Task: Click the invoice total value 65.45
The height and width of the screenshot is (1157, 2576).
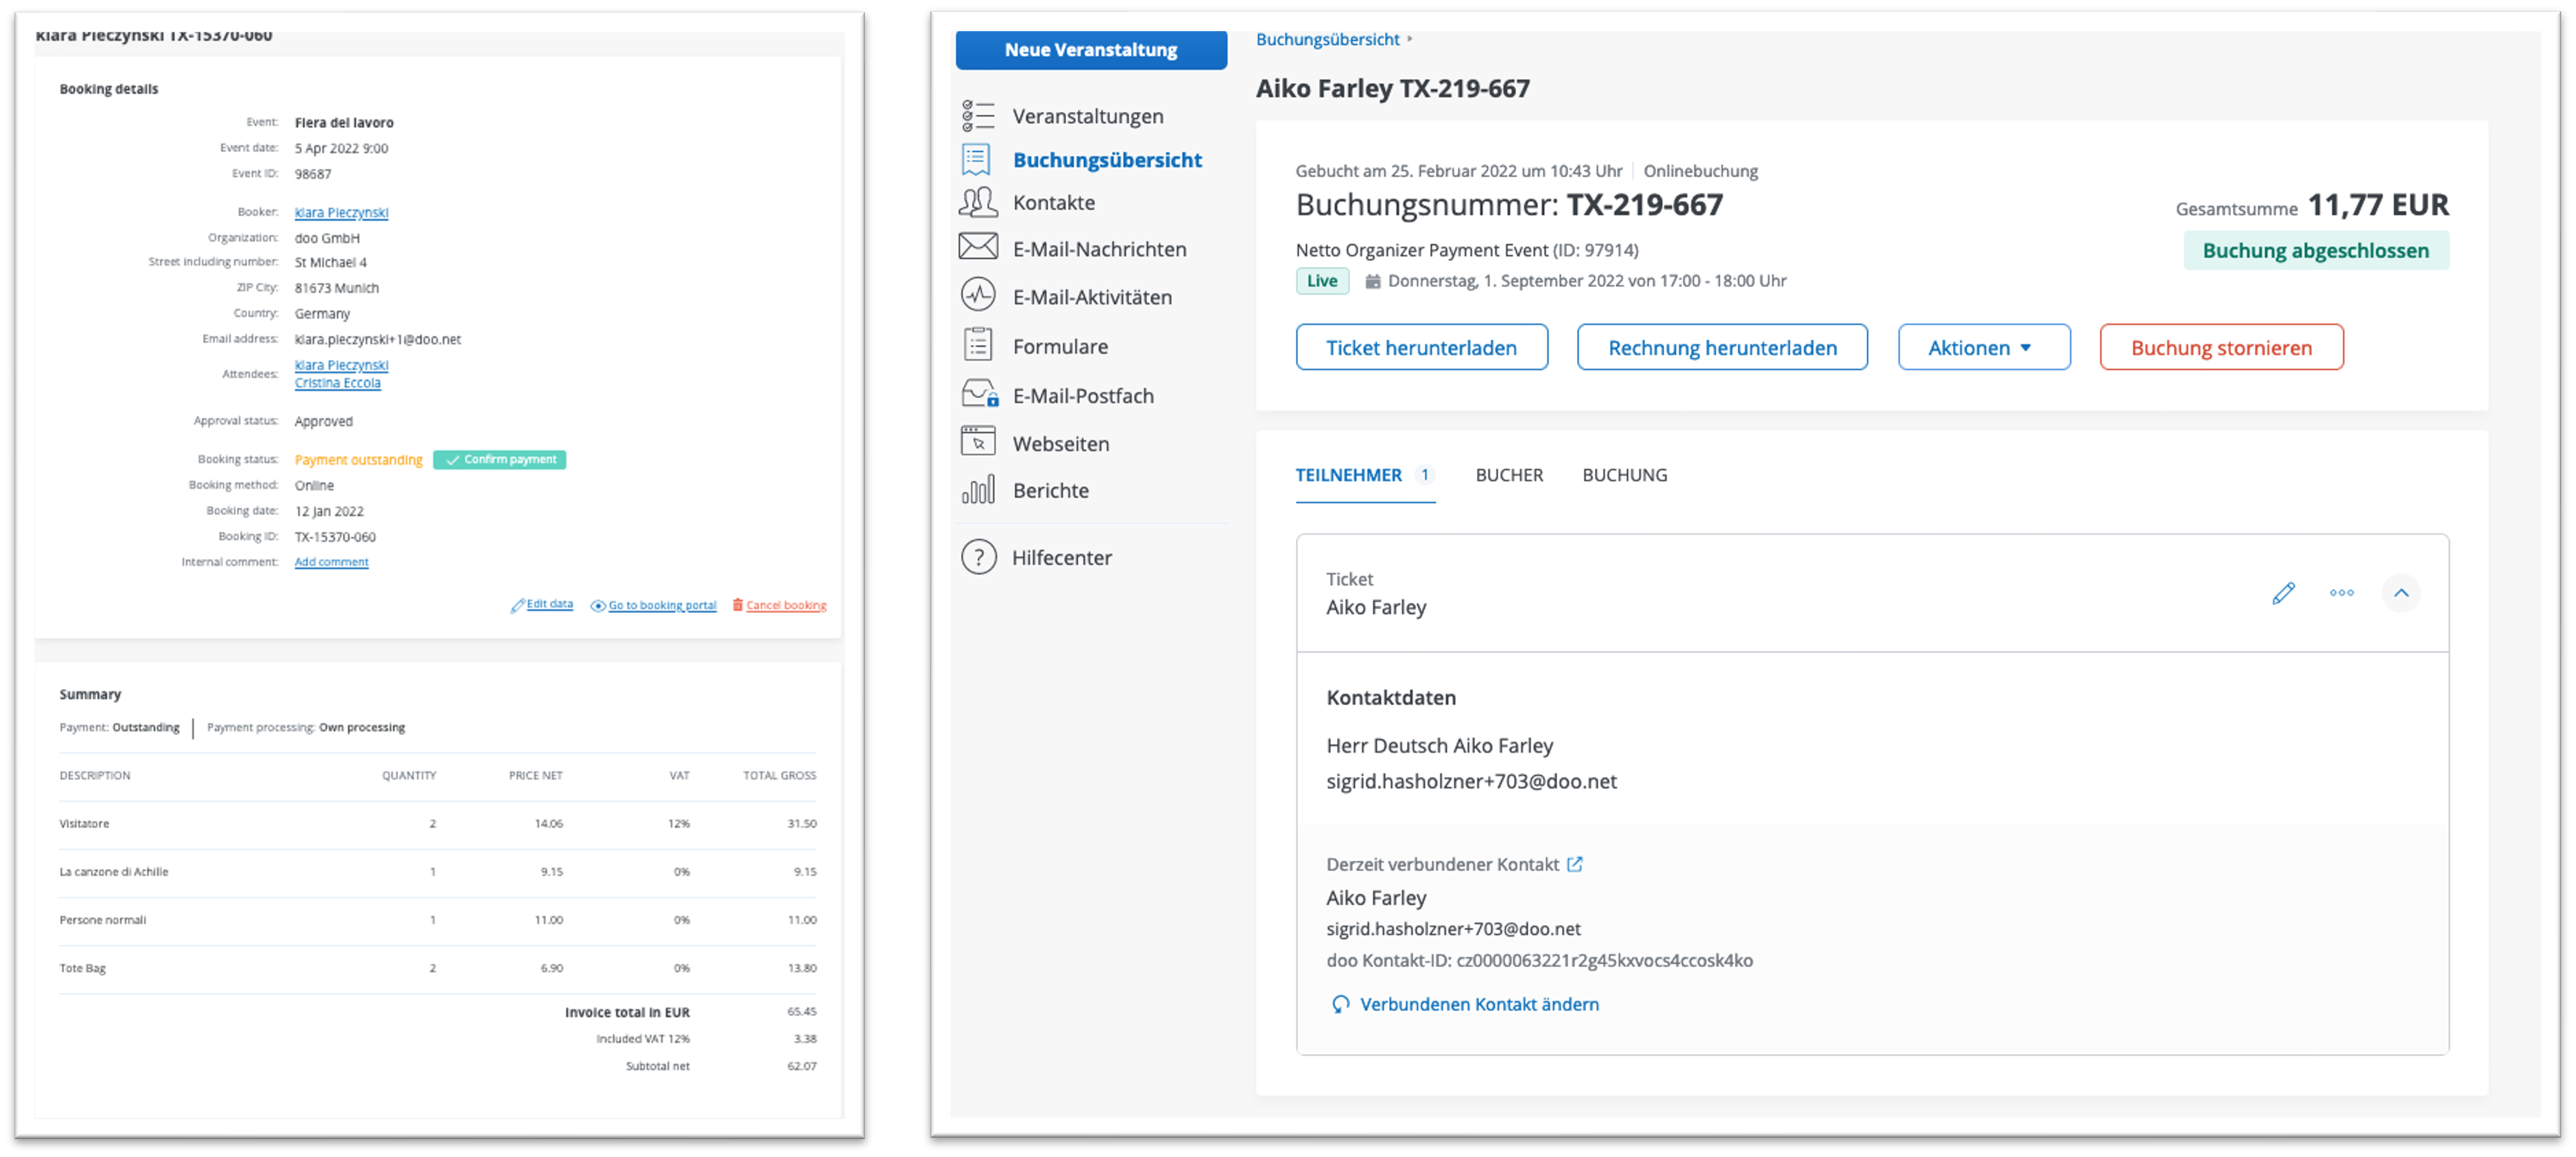Action: [x=801, y=1011]
